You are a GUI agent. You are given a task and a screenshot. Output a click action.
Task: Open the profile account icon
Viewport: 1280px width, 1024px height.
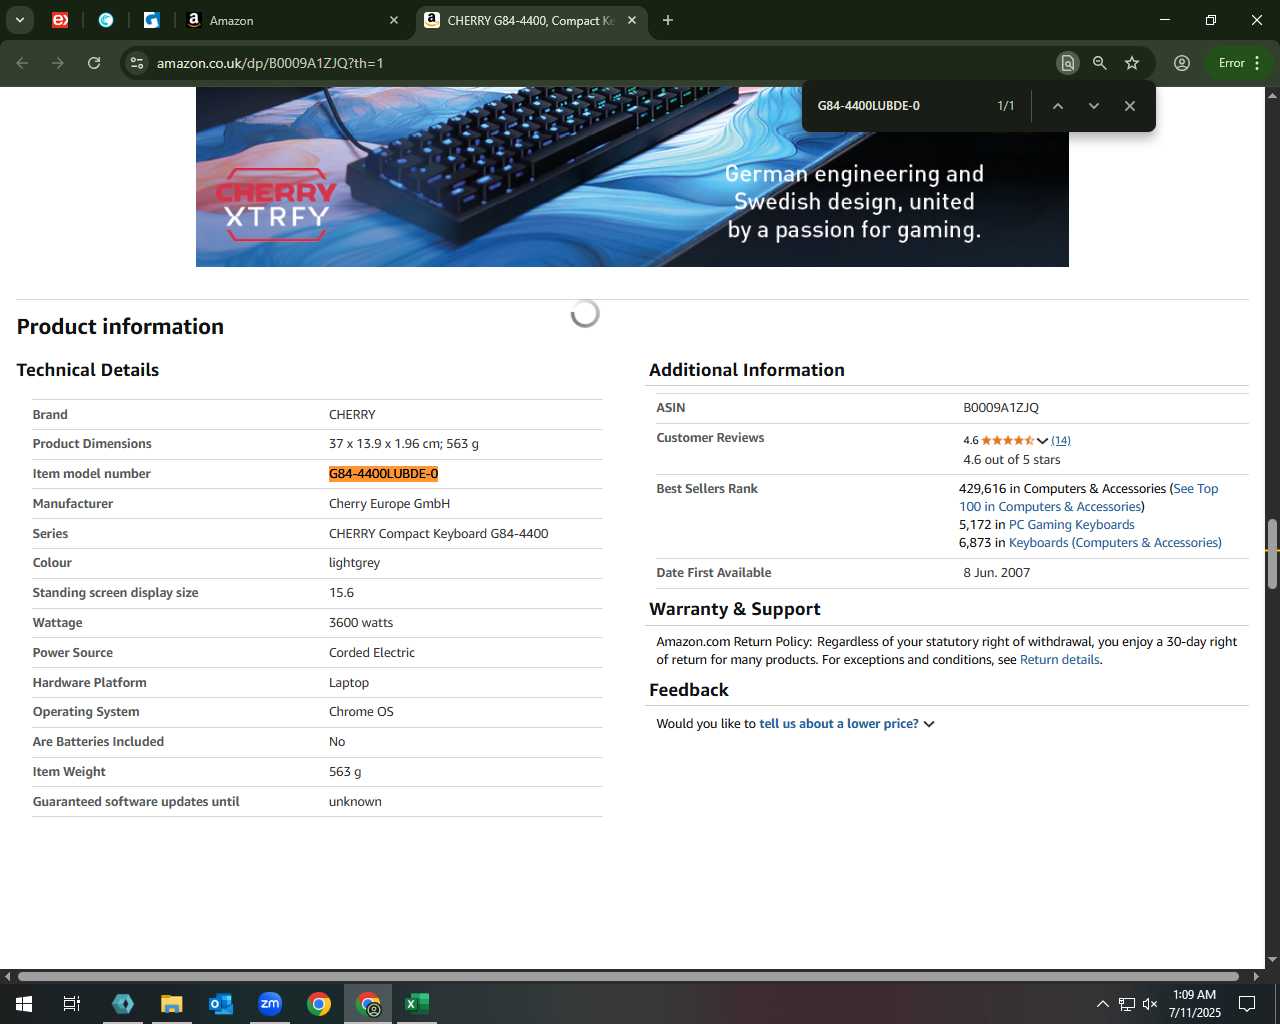coord(1182,63)
